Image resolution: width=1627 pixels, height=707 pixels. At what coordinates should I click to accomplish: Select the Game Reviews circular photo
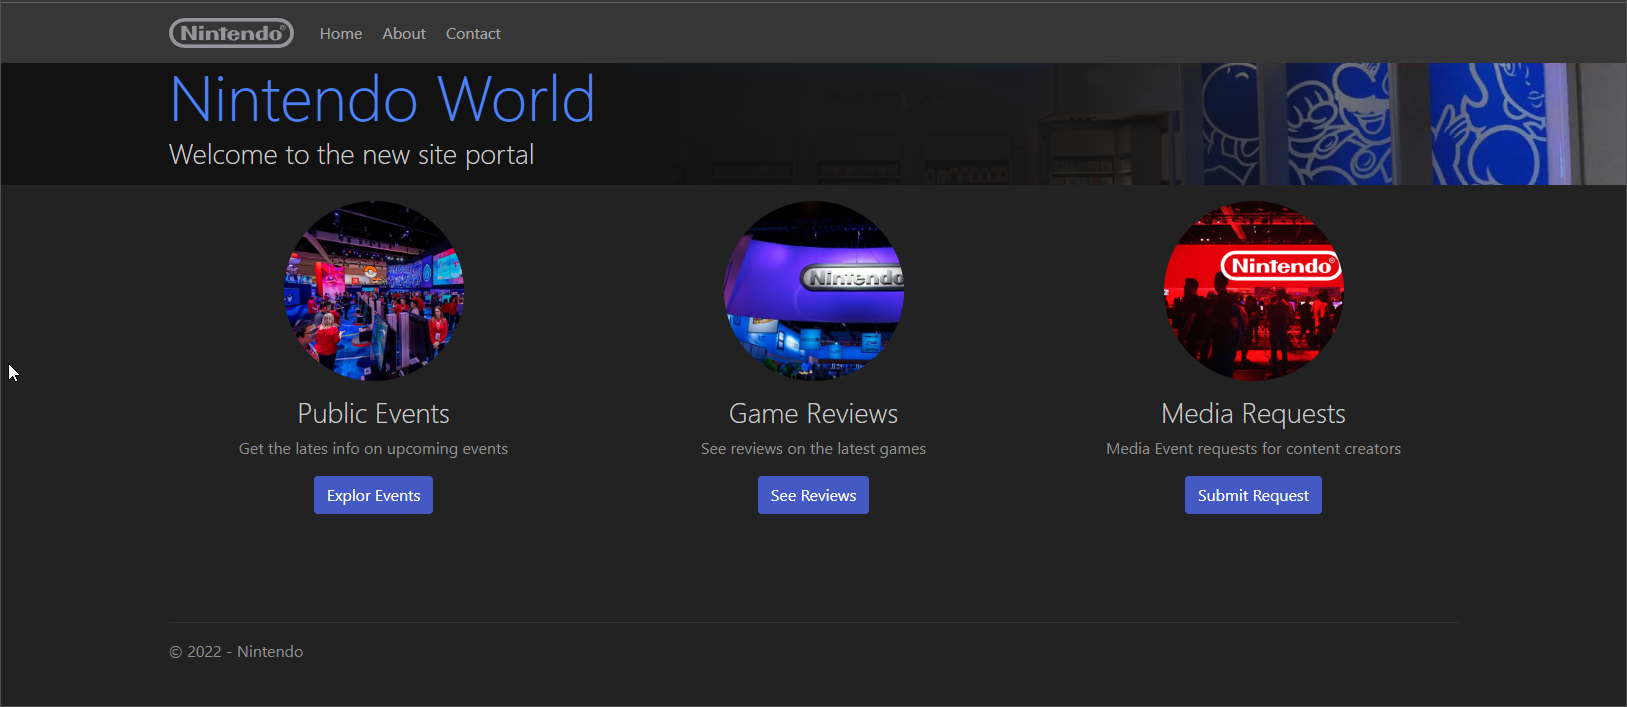[x=814, y=291]
